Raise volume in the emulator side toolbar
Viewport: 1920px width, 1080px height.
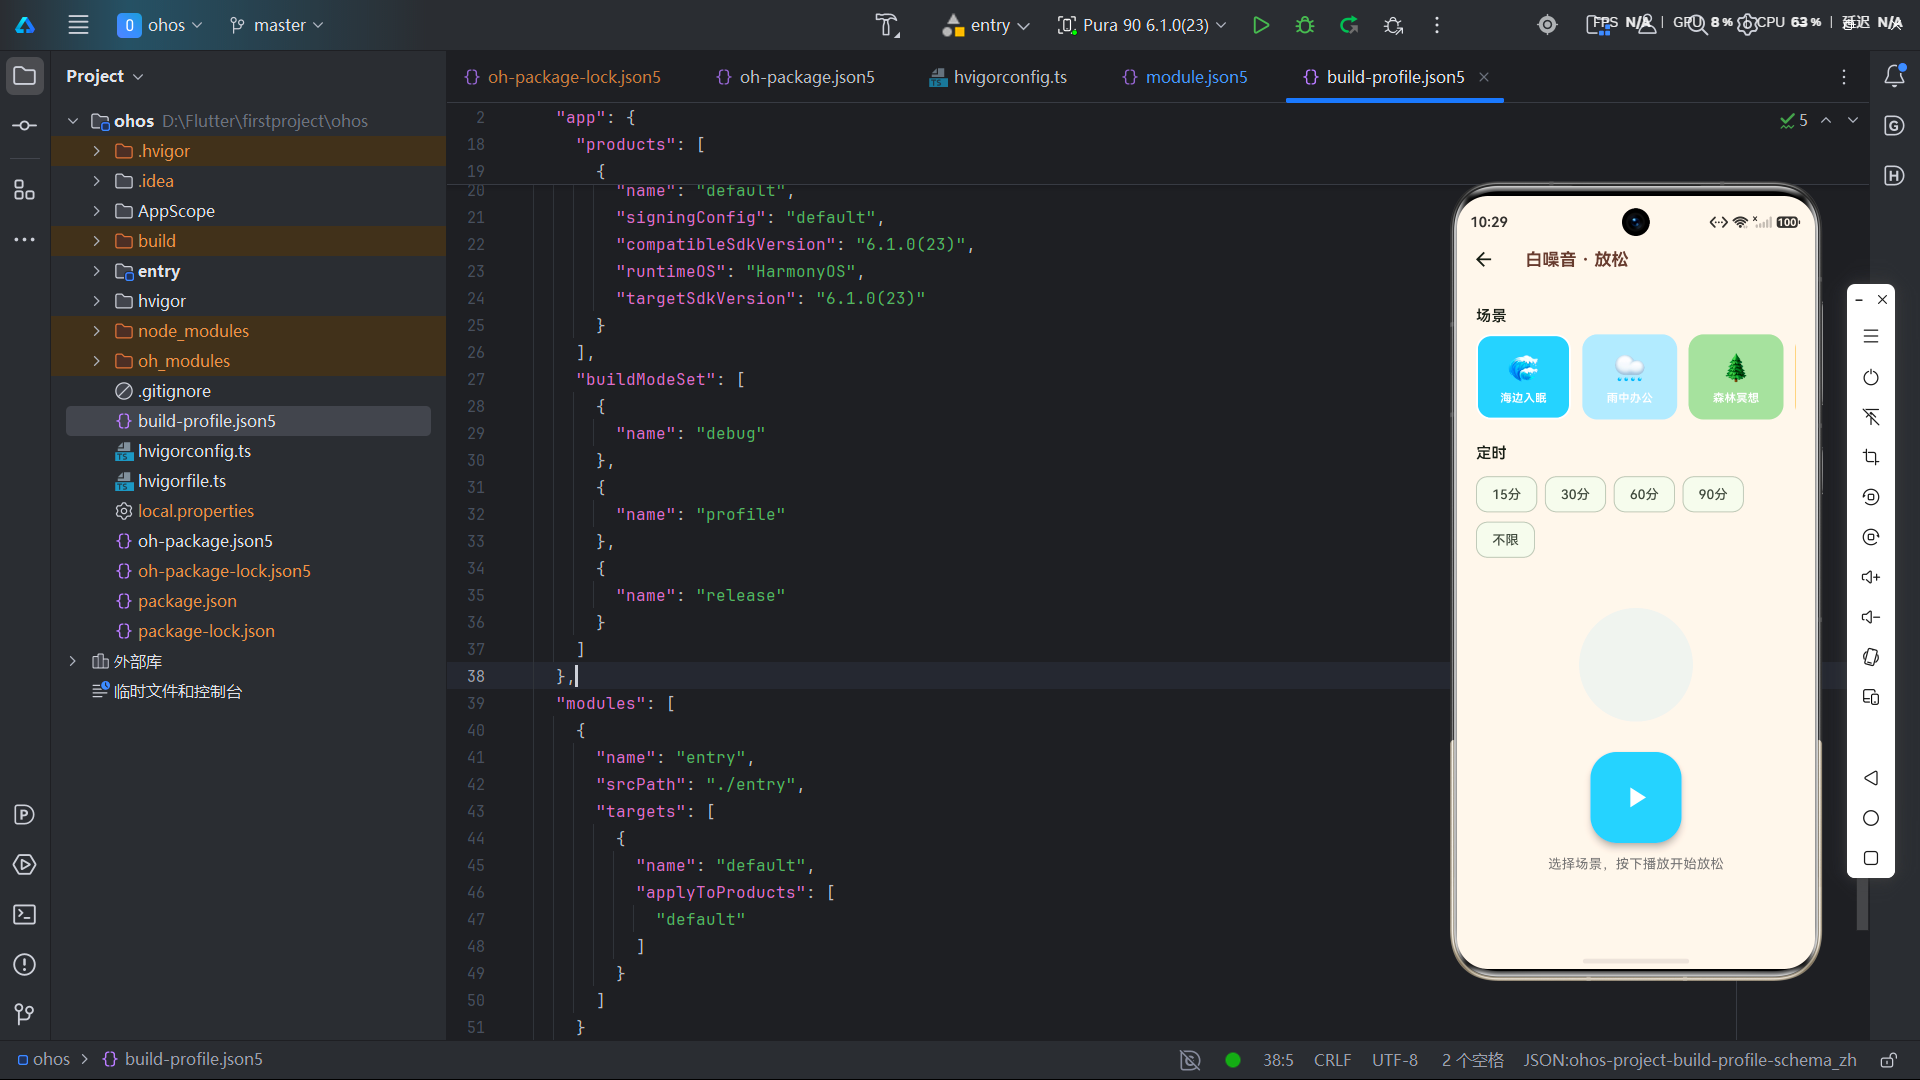coord(1871,577)
